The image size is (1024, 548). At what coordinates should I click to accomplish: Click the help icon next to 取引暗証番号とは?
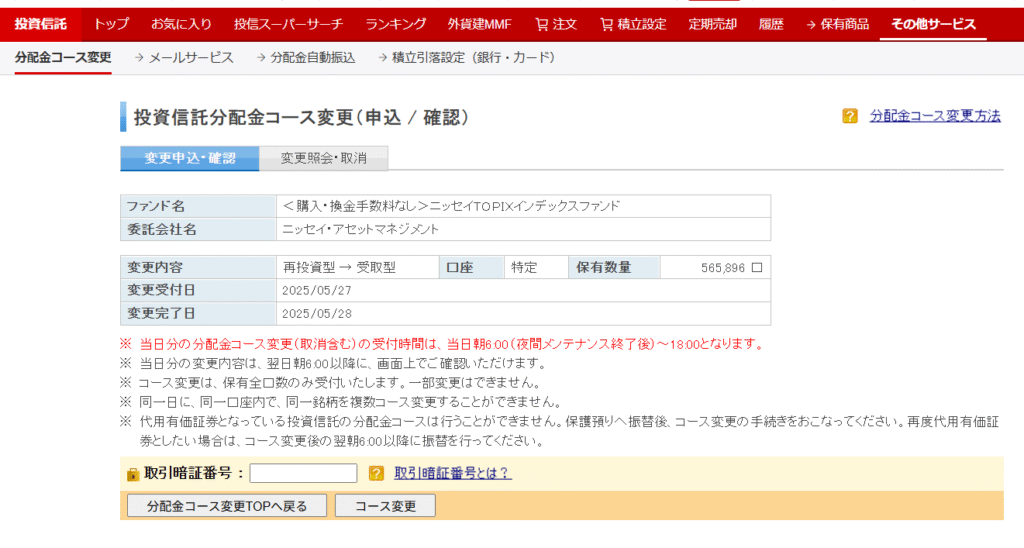point(376,473)
